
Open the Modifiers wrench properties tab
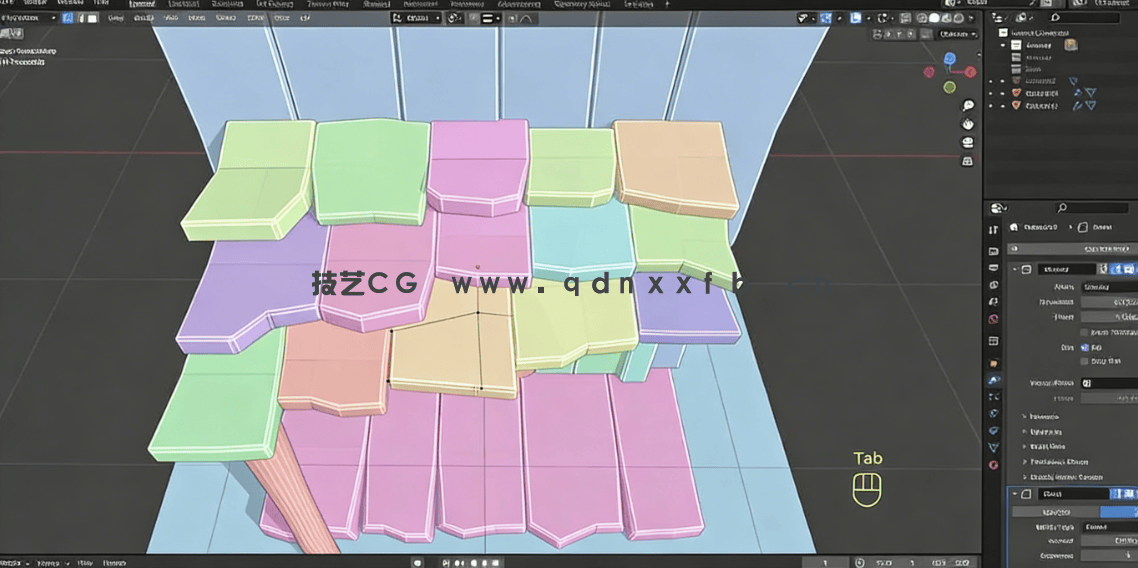[x=994, y=379]
